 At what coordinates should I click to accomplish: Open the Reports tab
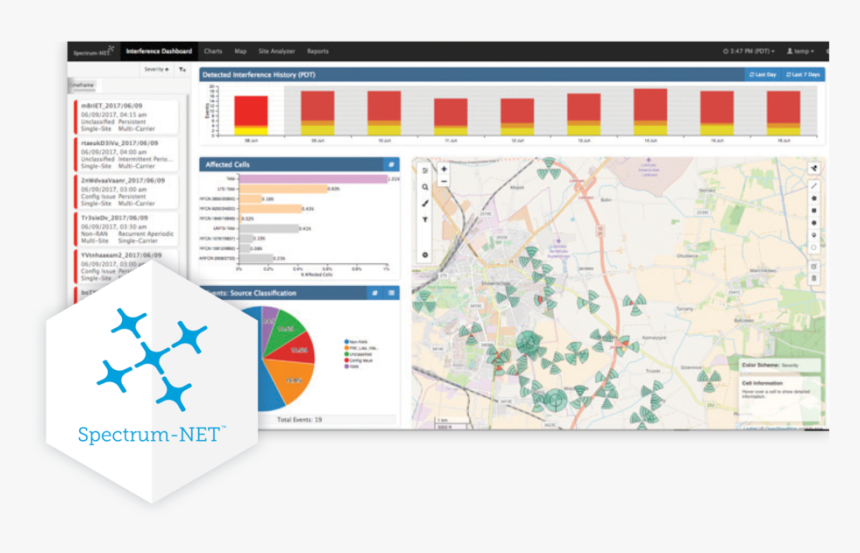(x=318, y=51)
